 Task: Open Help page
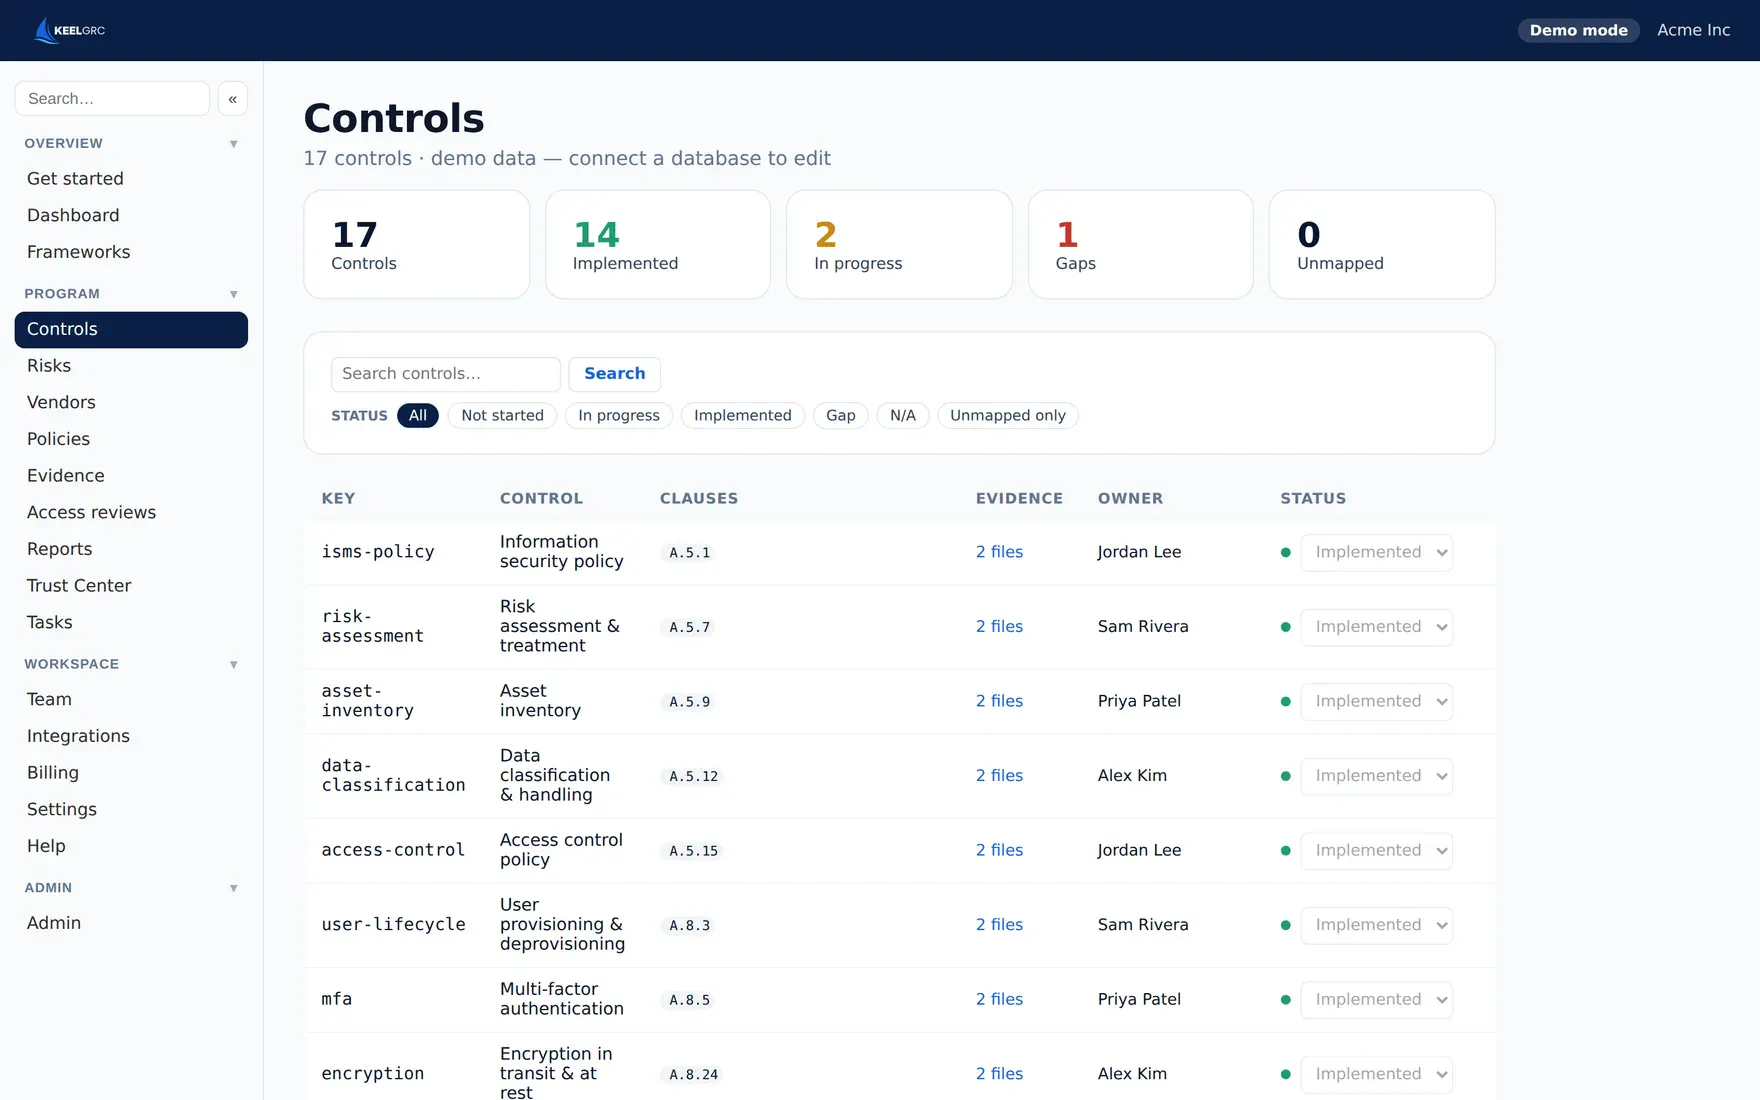click(131, 846)
